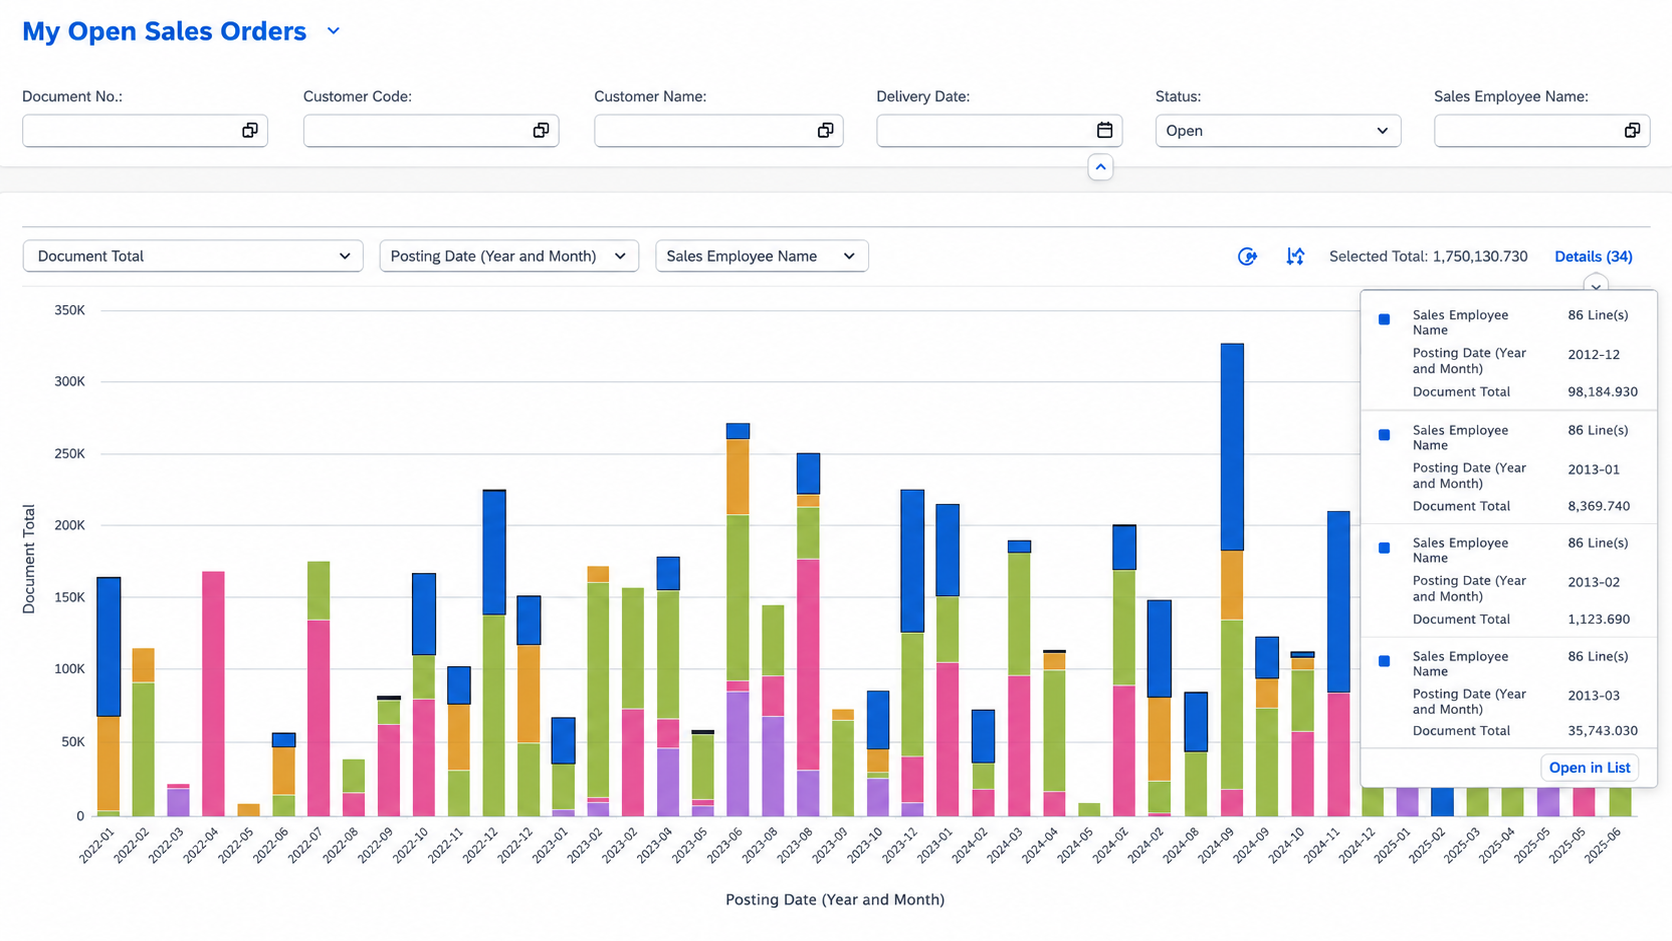This screenshot has height=941, width=1672.
Task: Click the small chevron below the Details link
Action: (1596, 286)
